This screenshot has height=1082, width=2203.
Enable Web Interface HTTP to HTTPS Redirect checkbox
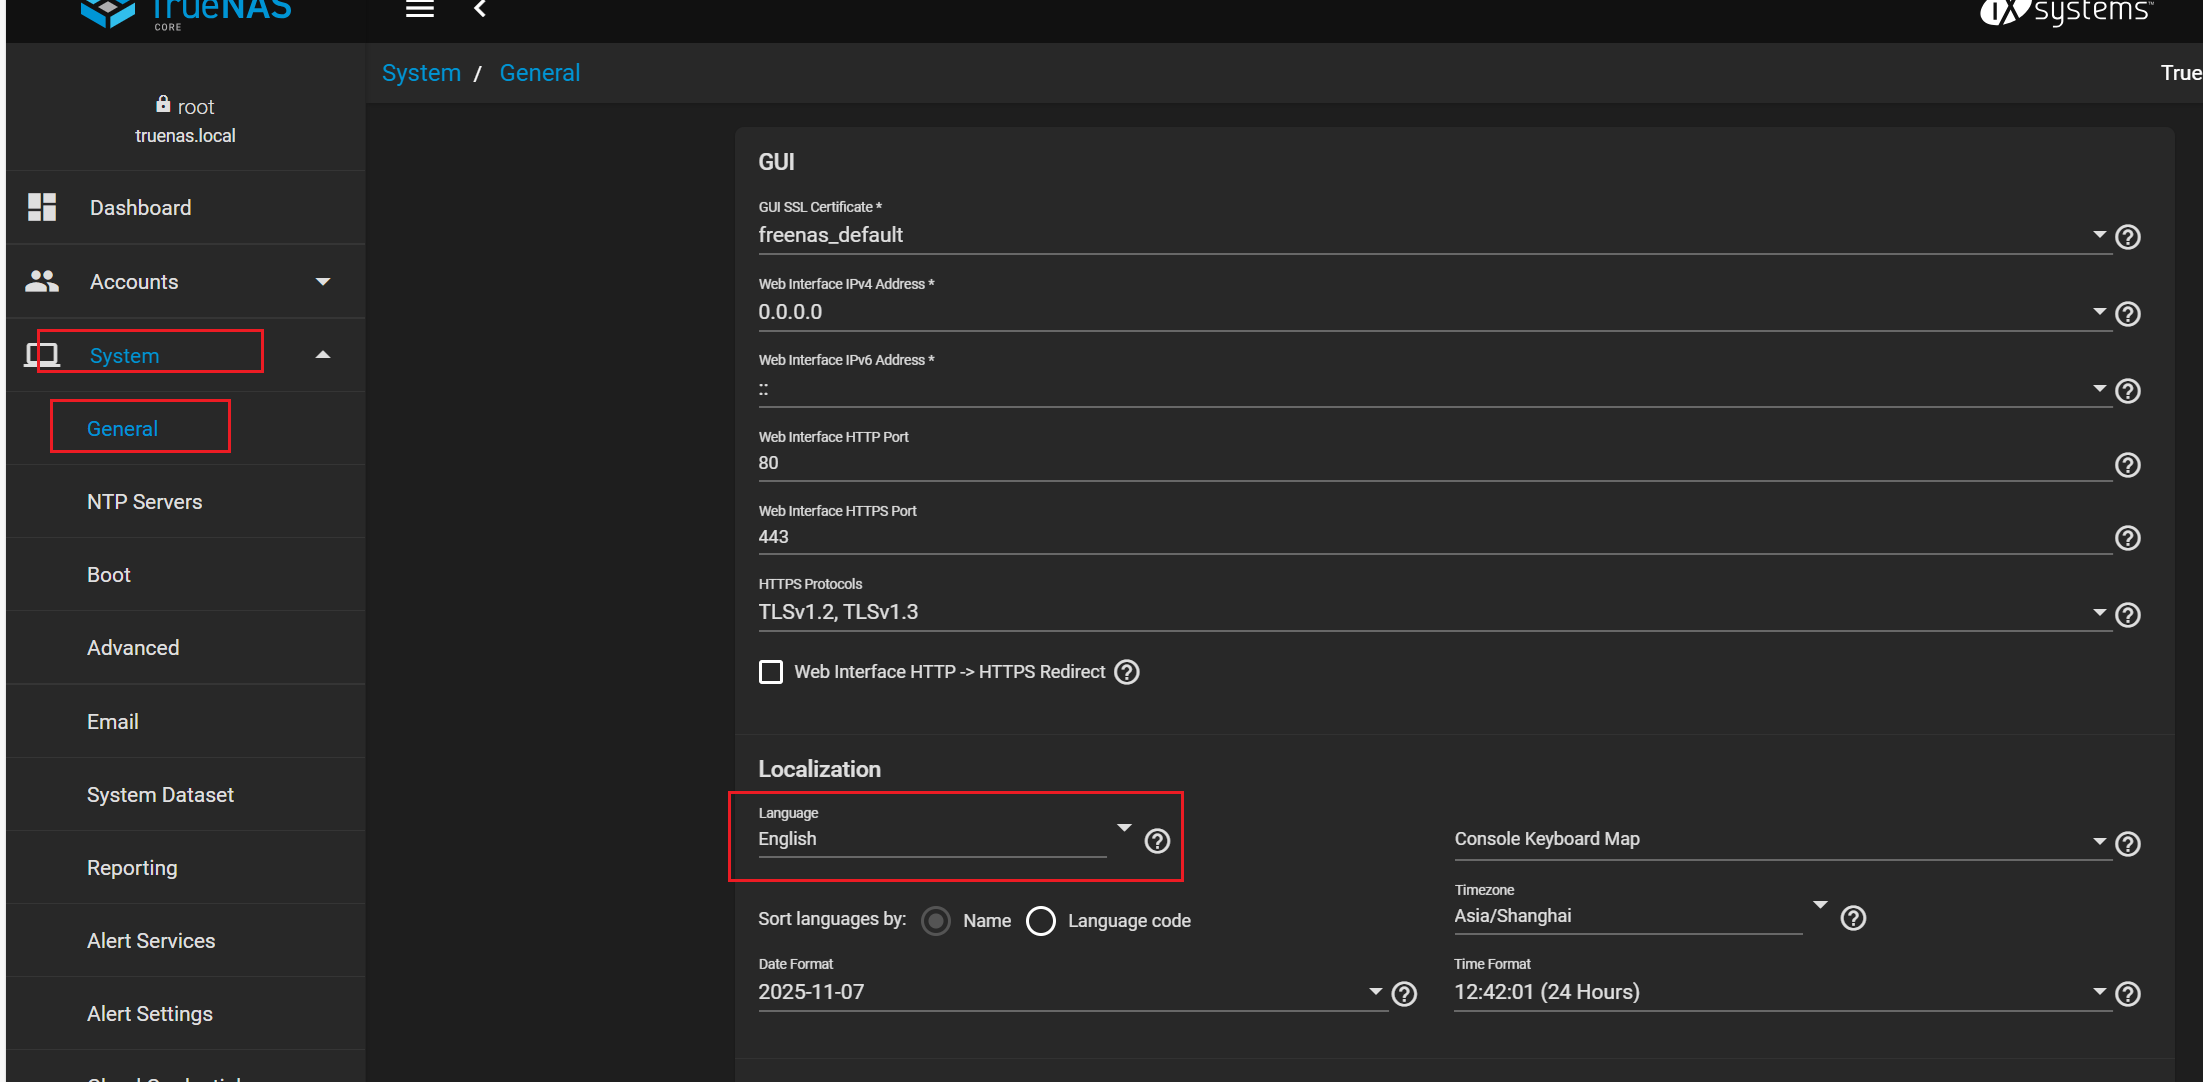click(x=771, y=672)
